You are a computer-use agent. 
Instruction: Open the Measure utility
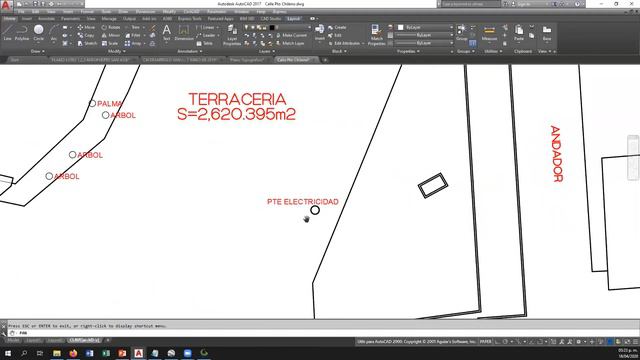tap(489, 33)
